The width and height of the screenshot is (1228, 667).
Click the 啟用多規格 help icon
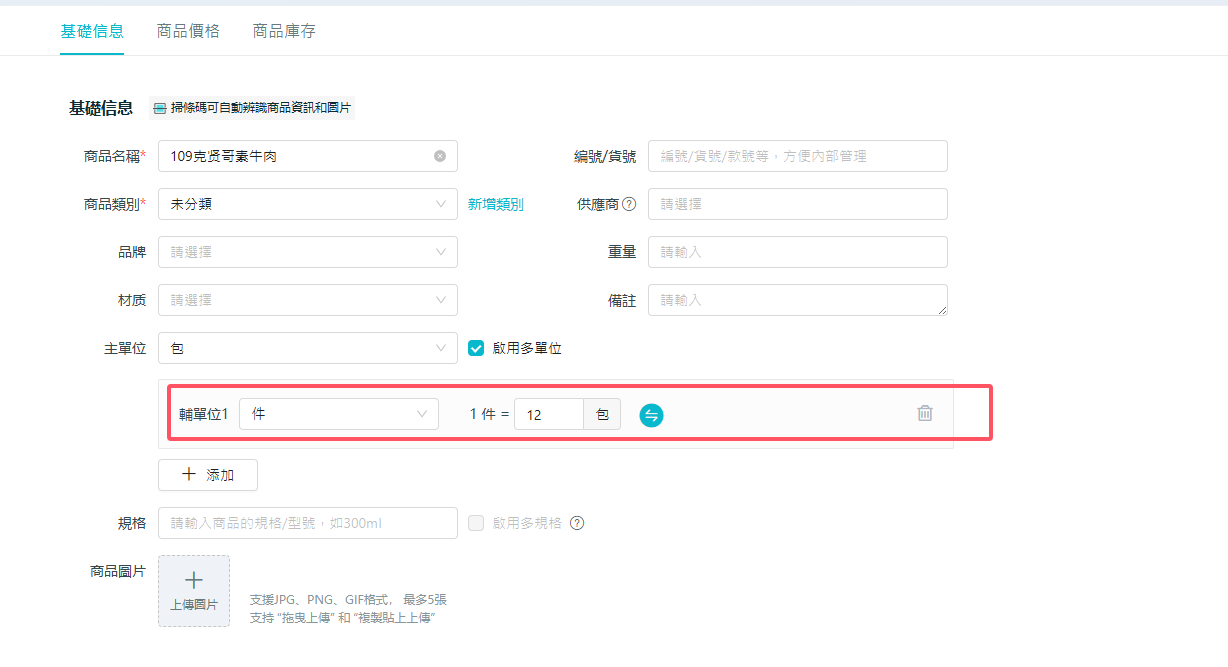tap(577, 523)
